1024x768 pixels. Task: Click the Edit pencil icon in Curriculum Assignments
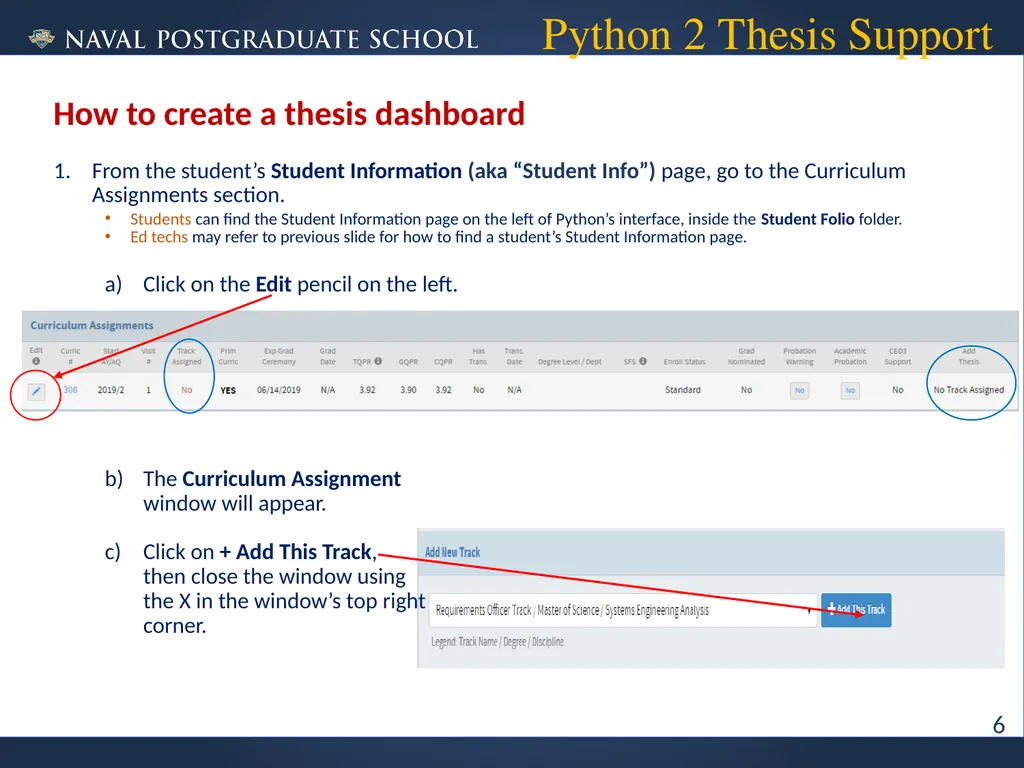pos(36,391)
